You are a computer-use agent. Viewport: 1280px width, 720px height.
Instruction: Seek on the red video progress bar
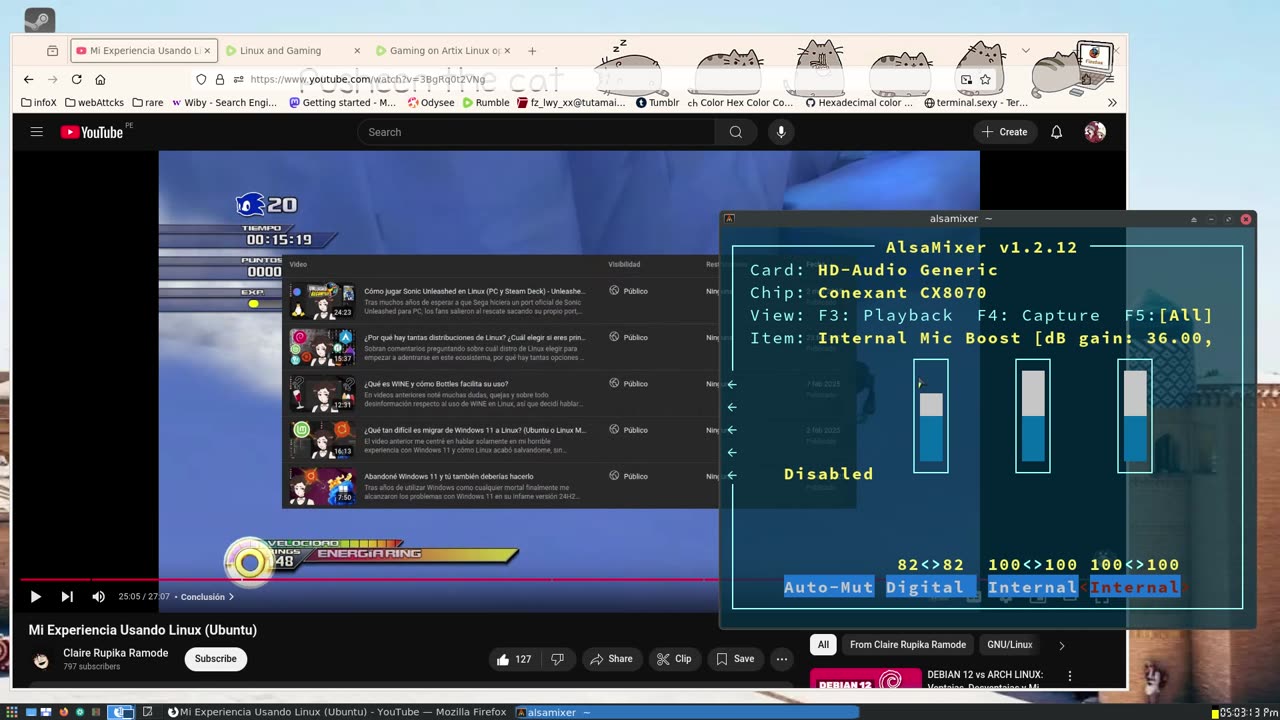(x=369, y=579)
